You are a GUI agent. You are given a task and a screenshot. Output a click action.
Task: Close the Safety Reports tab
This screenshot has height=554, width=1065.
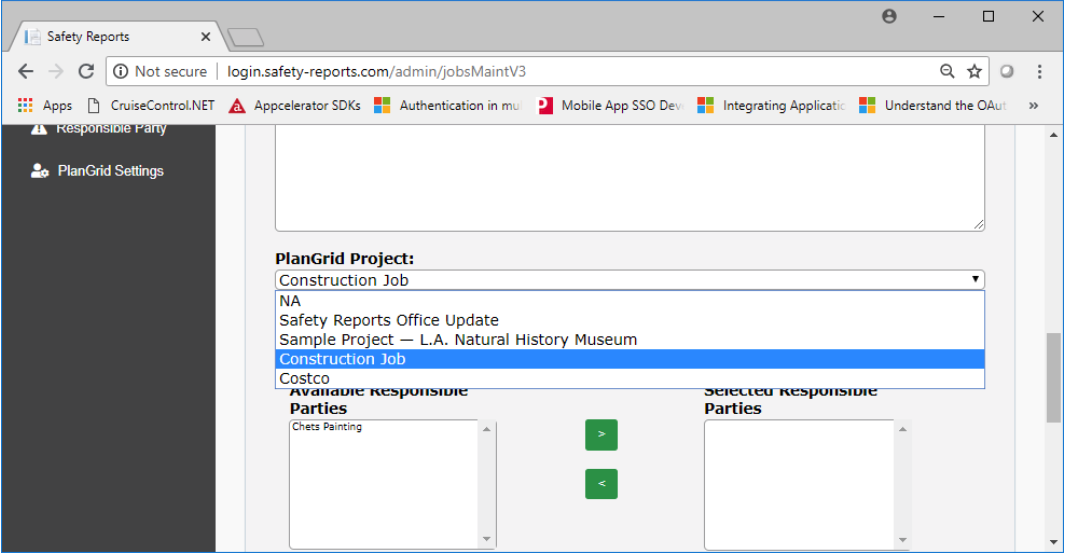coord(205,37)
